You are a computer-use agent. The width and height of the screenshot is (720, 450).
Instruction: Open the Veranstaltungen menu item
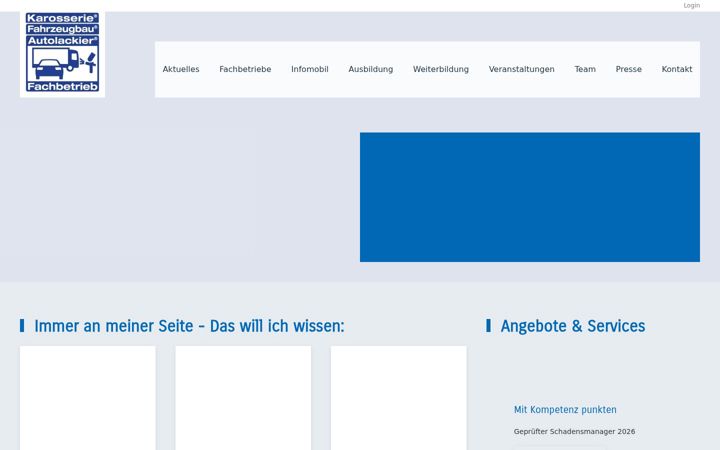click(522, 69)
